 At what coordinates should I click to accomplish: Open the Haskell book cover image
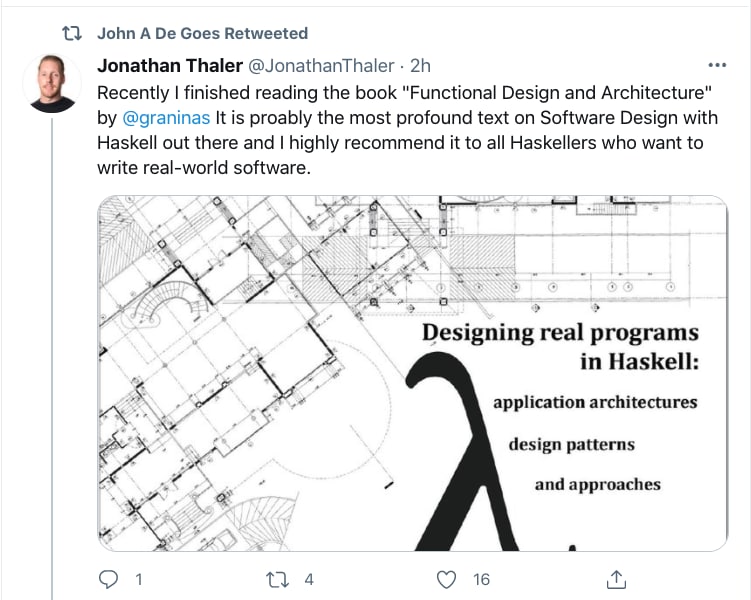(x=412, y=373)
